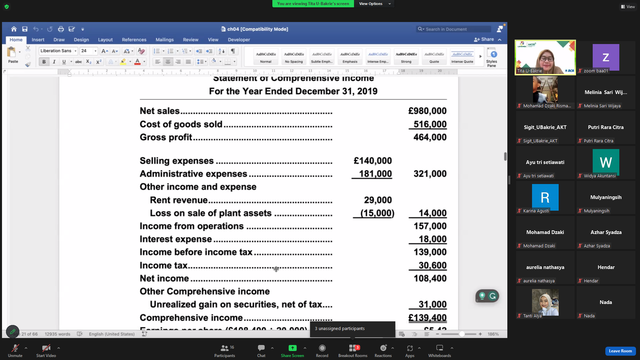Apply red font color
Image resolution: width=640 pixels, height=360 pixels.
(138, 62)
